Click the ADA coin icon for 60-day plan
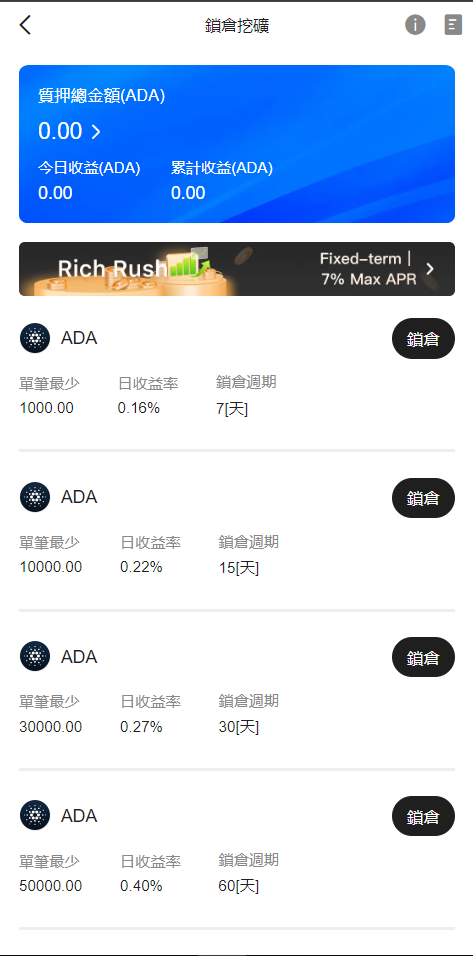The width and height of the screenshot is (473, 956). tap(35, 816)
